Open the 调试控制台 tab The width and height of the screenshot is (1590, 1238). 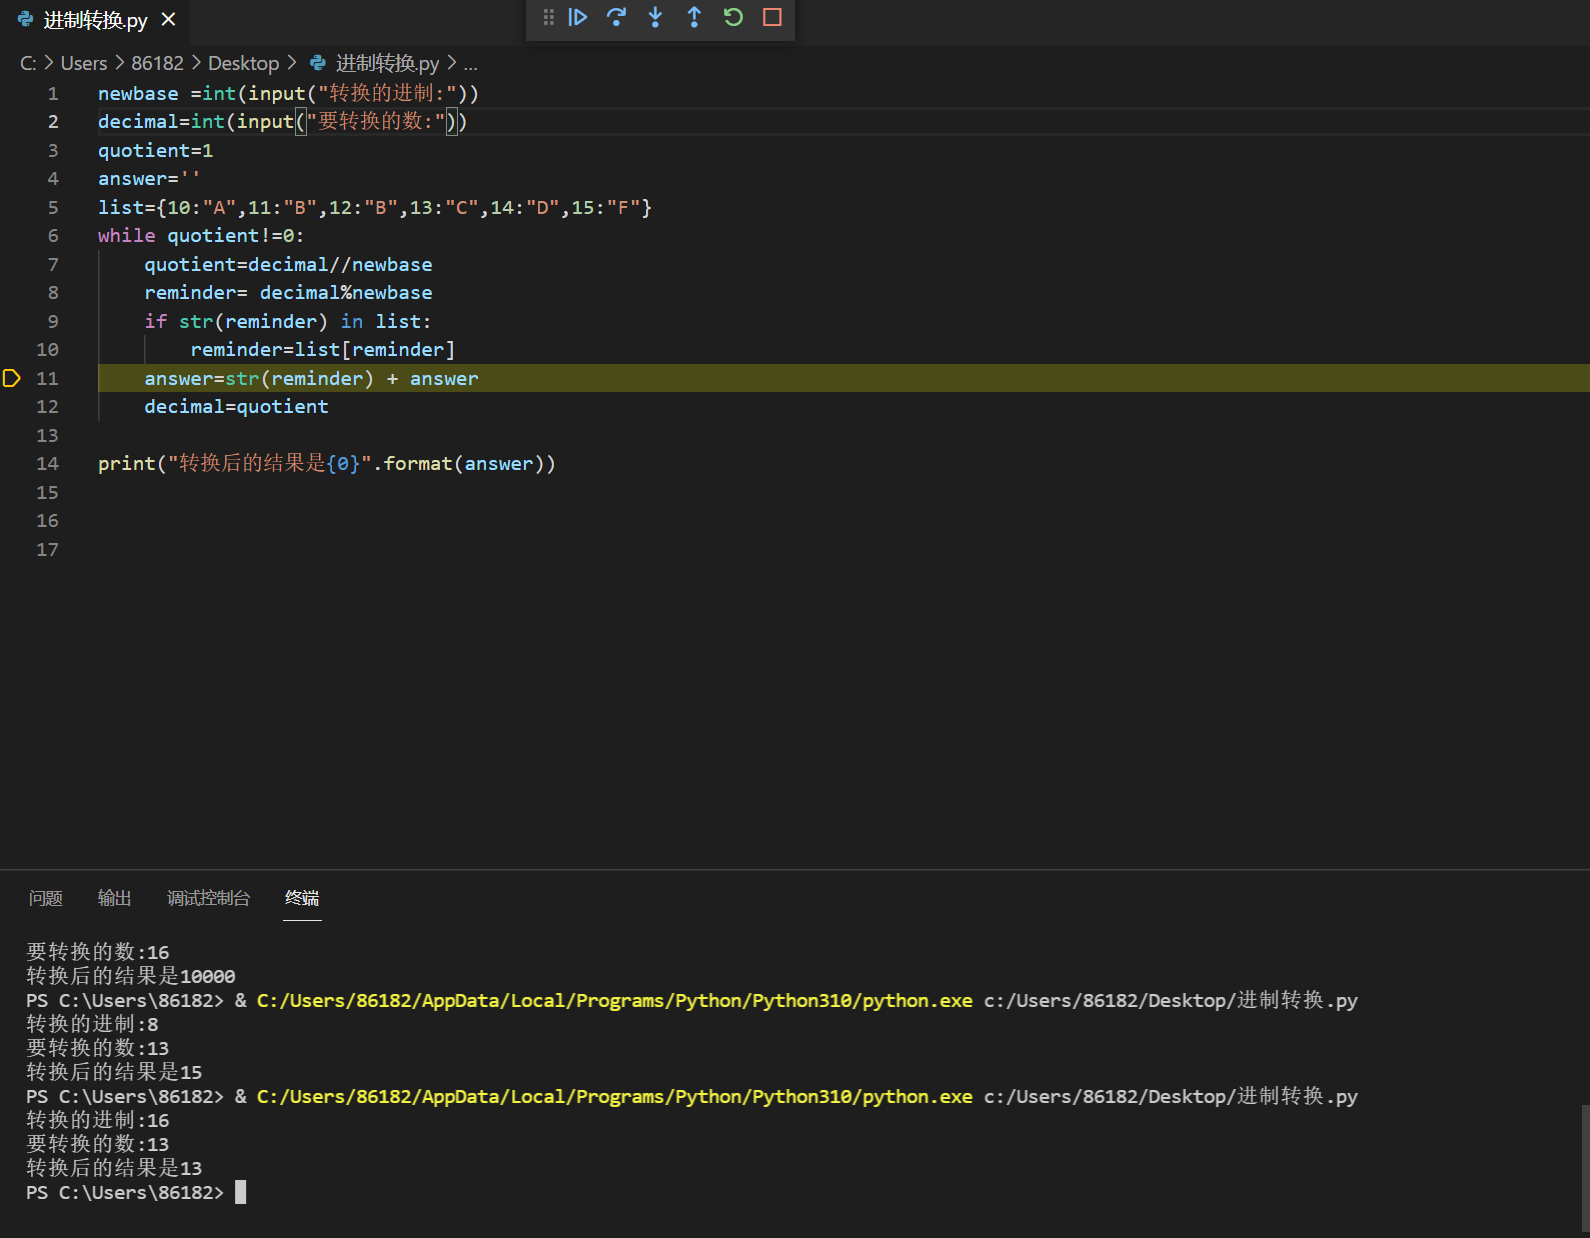[208, 898]
